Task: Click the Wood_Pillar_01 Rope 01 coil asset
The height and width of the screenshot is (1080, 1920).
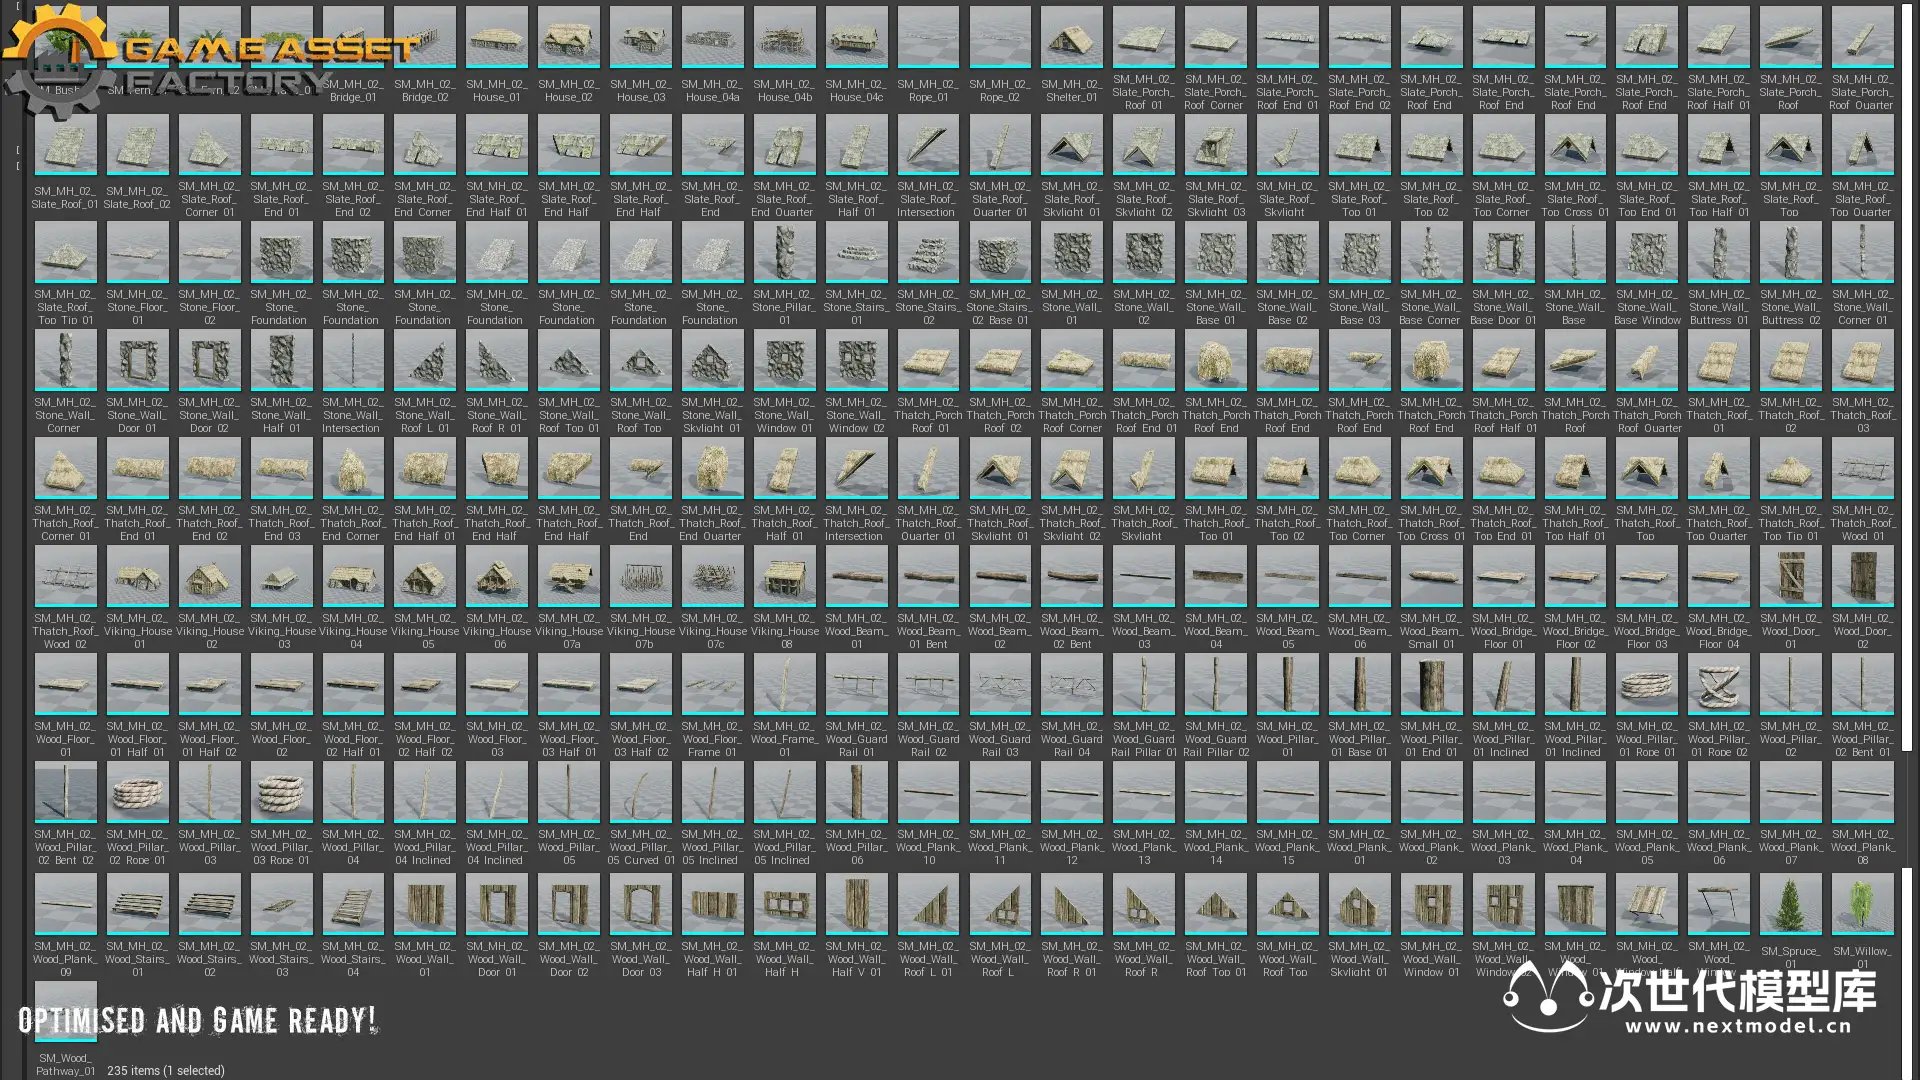Action: click(x=1646, y=684)
